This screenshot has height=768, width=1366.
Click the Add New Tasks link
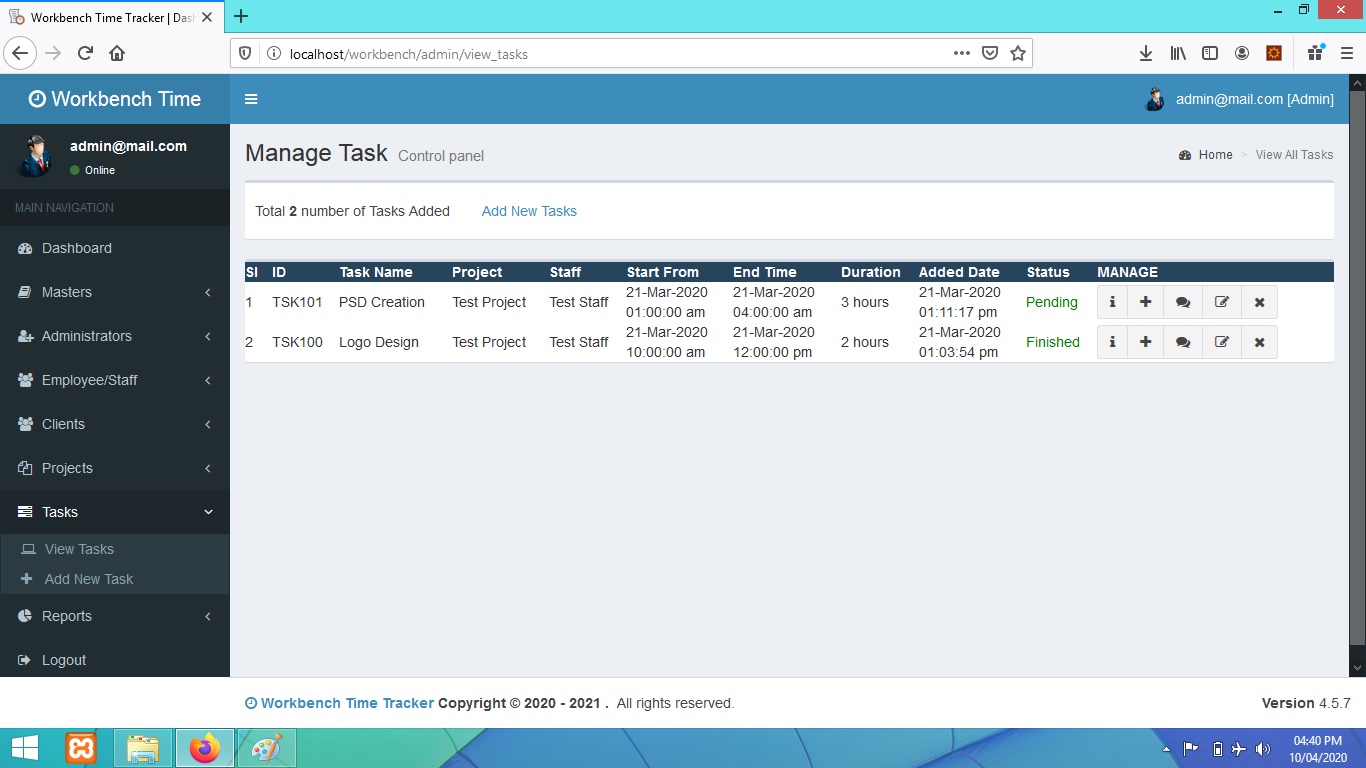pyautogui.click(x=529, y=211)
